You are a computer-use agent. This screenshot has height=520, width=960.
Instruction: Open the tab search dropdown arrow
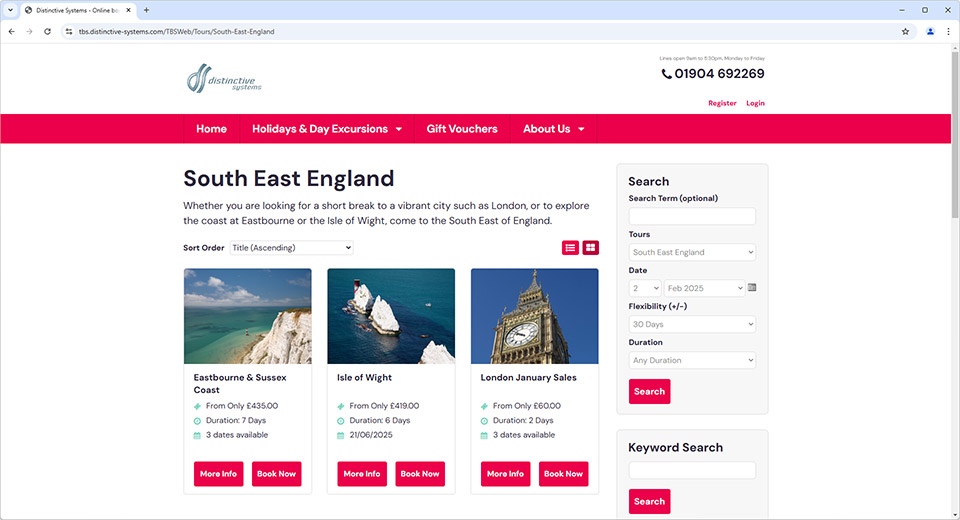point(10,10)
